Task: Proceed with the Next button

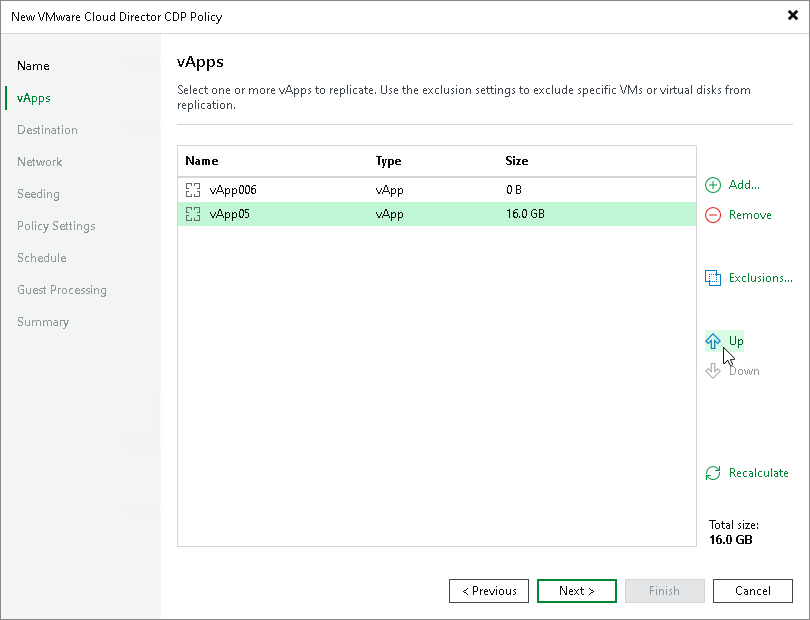Action: (x=577, y=591)
